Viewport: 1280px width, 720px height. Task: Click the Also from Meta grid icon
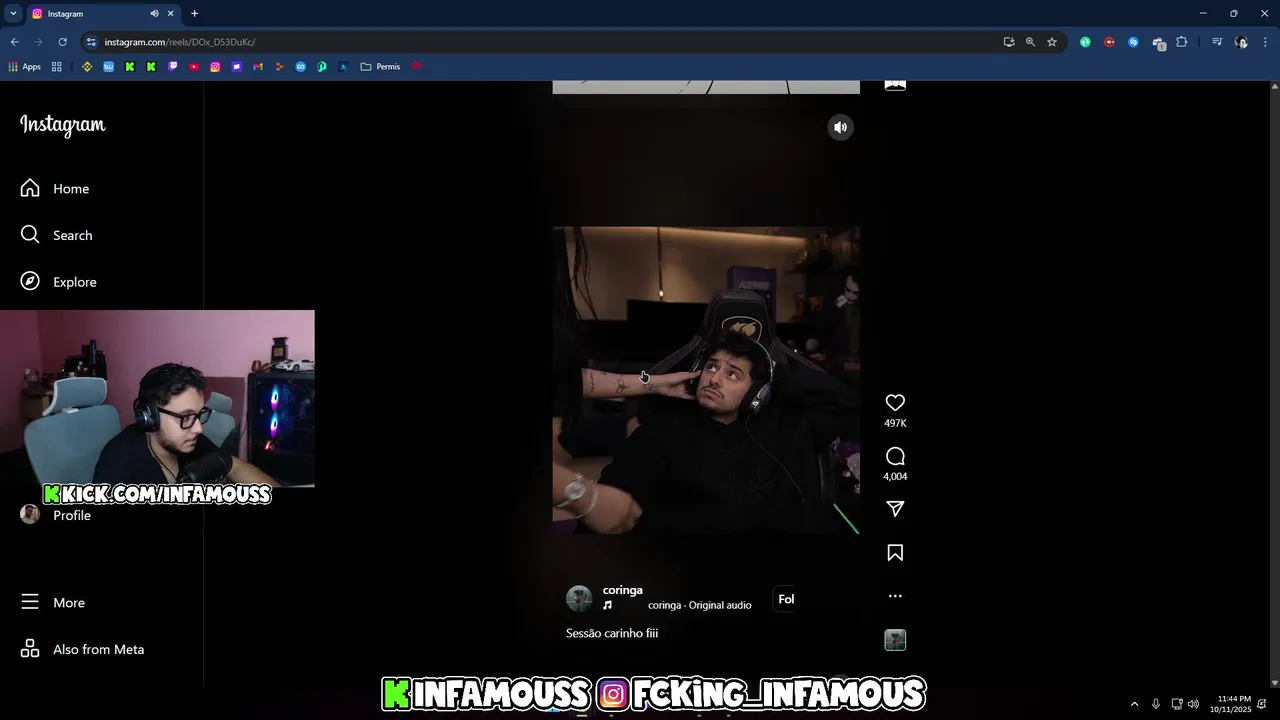coord(30,649)
